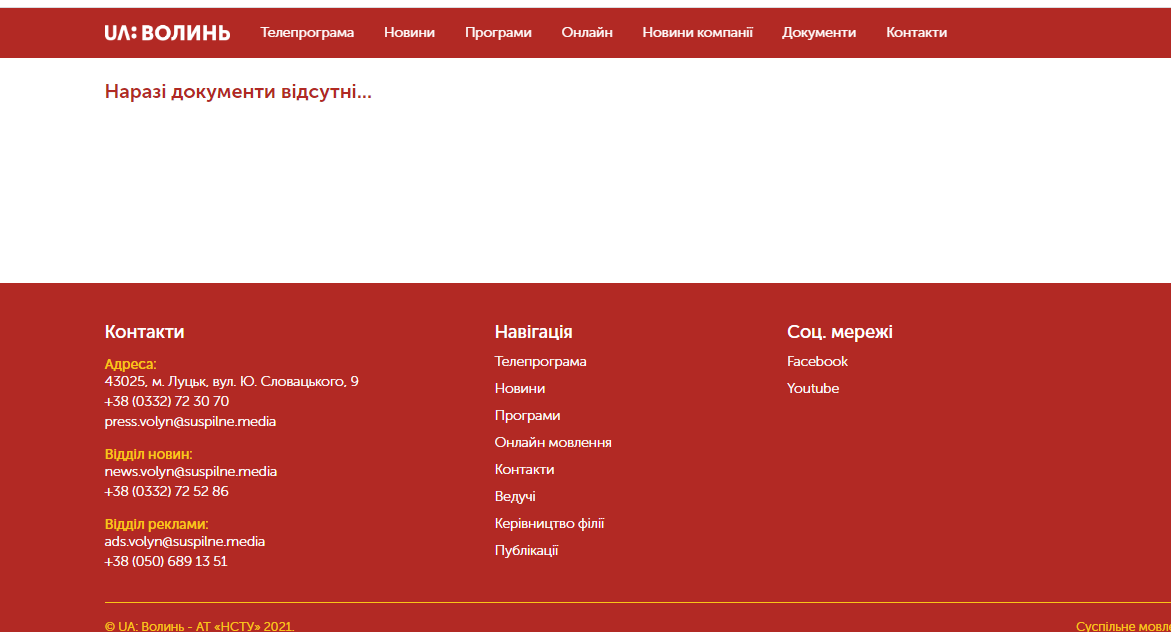Image resolution: width=1171 pixels, height=632 pixels.
Task: Open the footer Програми link
Action: pos(527,415)
